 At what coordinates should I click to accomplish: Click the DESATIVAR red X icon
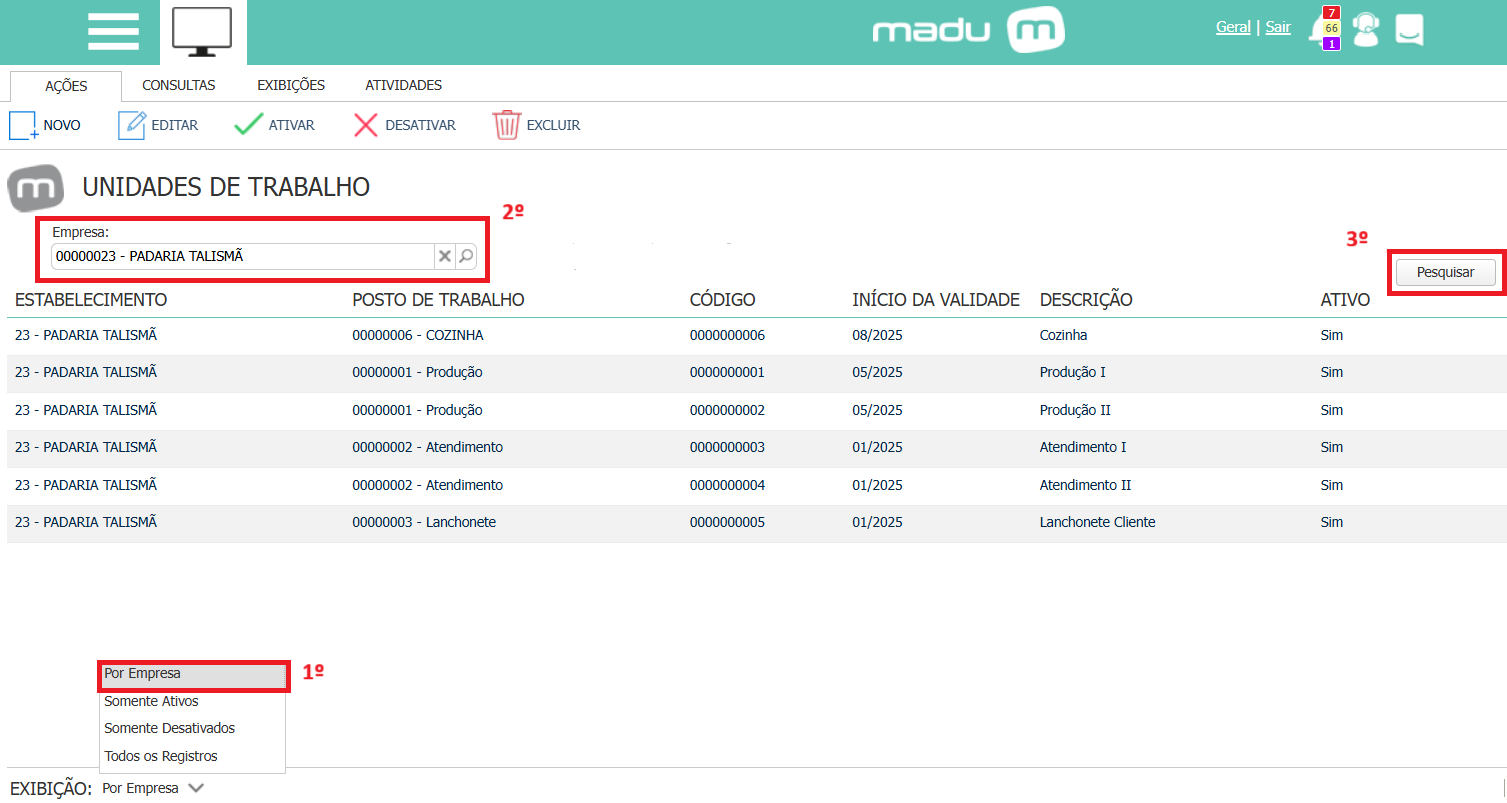[x=366, y=125]
